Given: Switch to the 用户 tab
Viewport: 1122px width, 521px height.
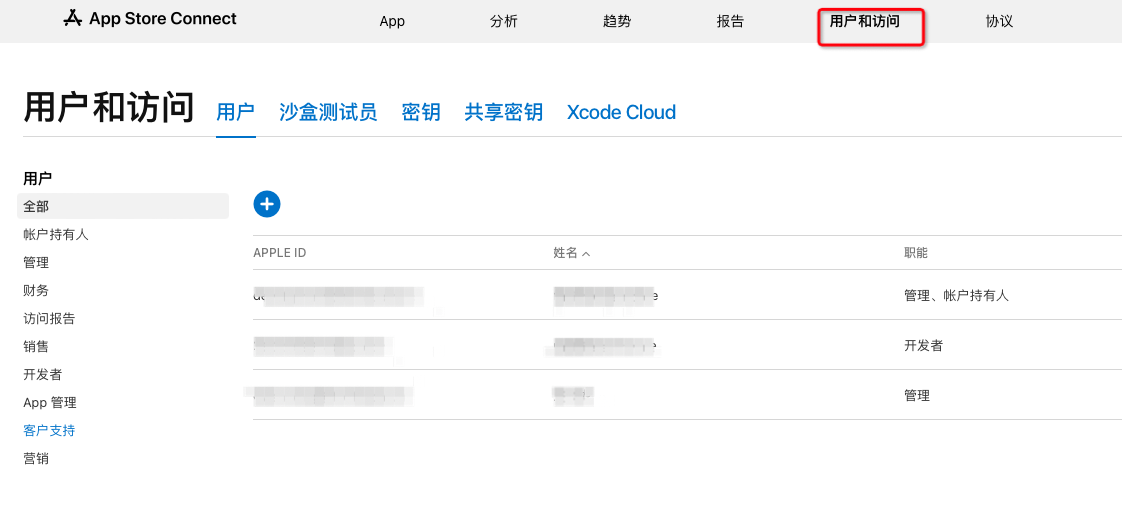Looking at the screenshot, I should pos(235,112).
